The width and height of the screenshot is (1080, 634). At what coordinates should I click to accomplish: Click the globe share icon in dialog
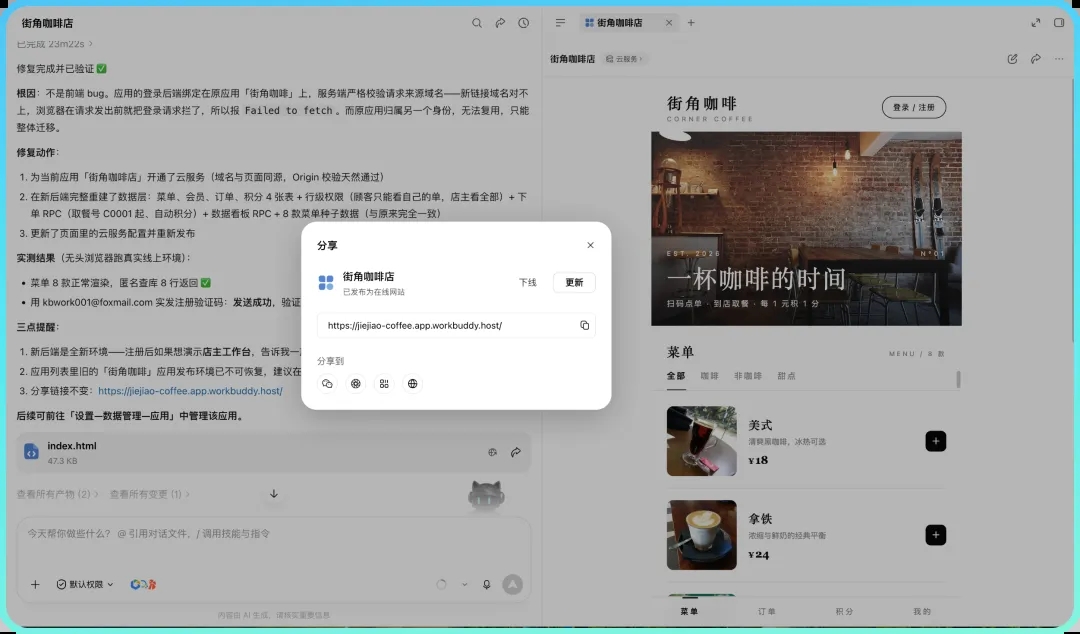(412, 384)
